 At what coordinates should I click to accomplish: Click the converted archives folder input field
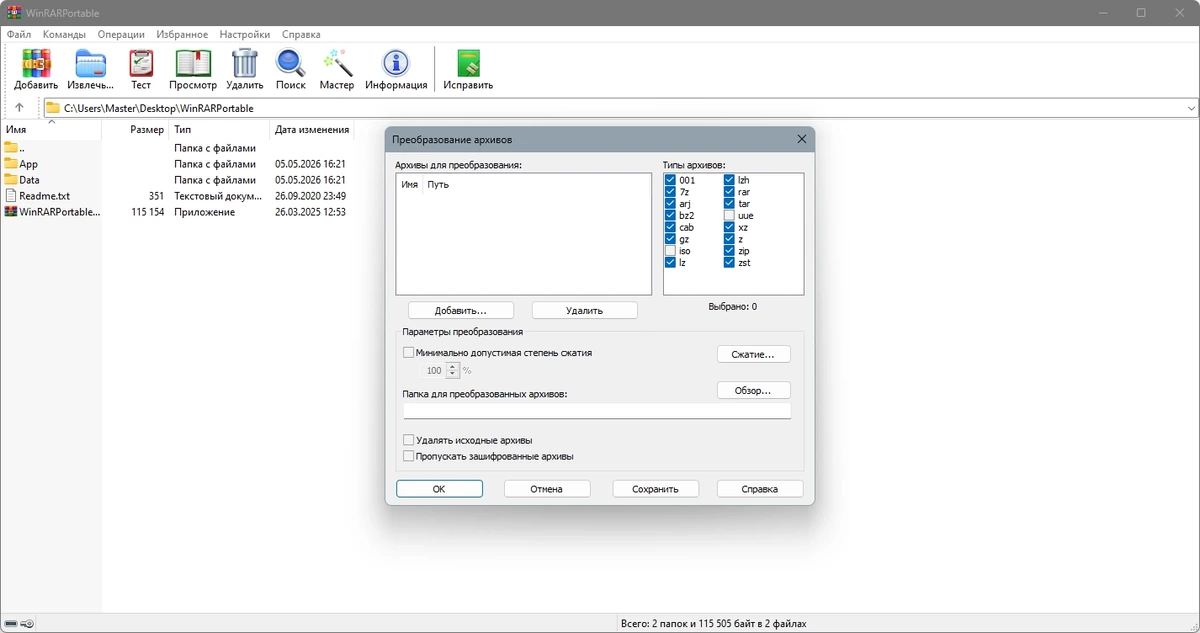pyautogui.click(x=597, y=410)
